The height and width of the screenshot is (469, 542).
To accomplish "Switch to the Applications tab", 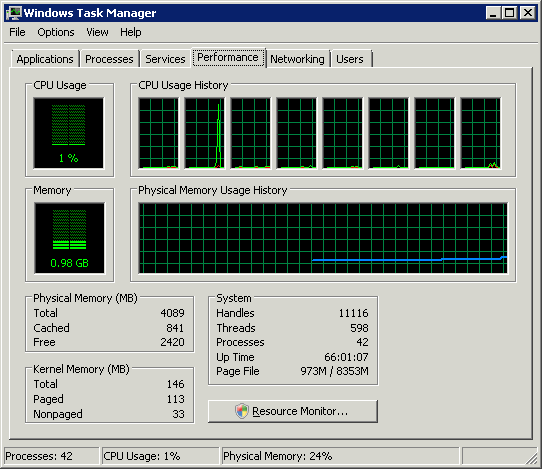I will [x=45, y=59].
